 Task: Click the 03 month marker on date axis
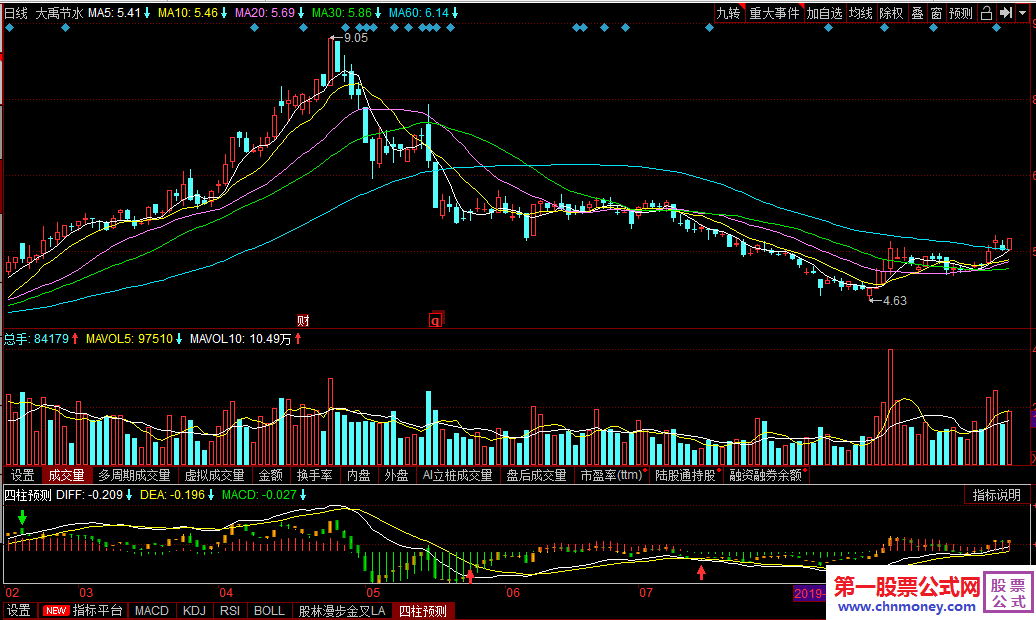(86, 592)
